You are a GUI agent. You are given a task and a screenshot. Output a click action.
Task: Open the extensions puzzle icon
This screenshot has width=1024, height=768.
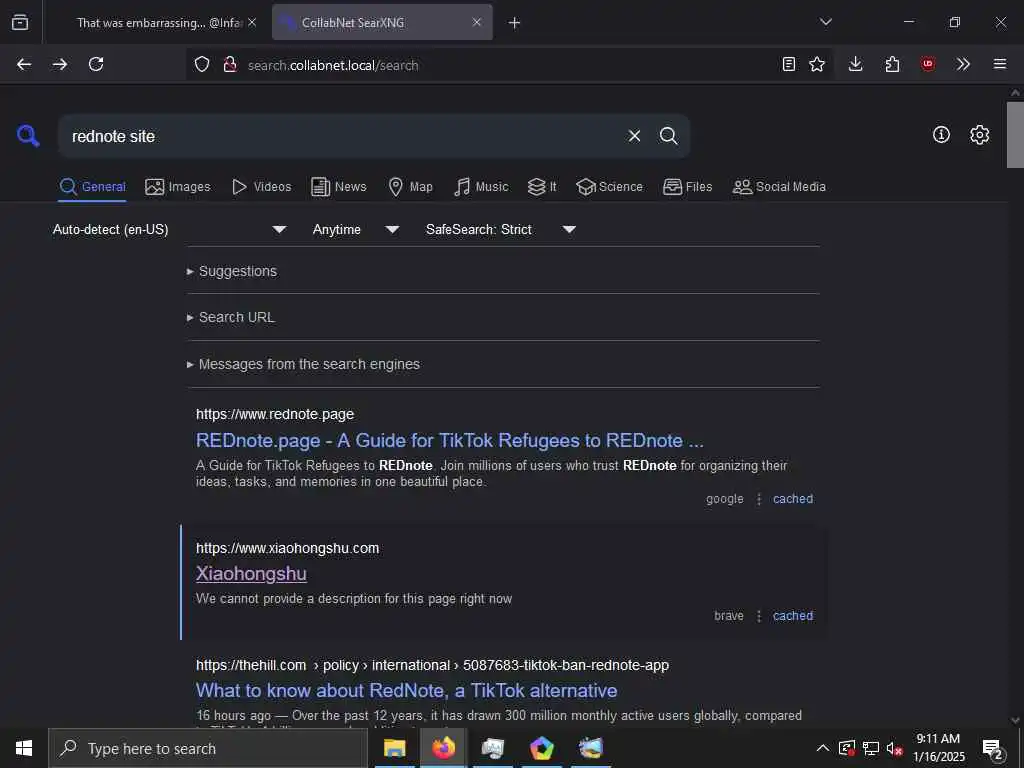(x=892, y=64)
